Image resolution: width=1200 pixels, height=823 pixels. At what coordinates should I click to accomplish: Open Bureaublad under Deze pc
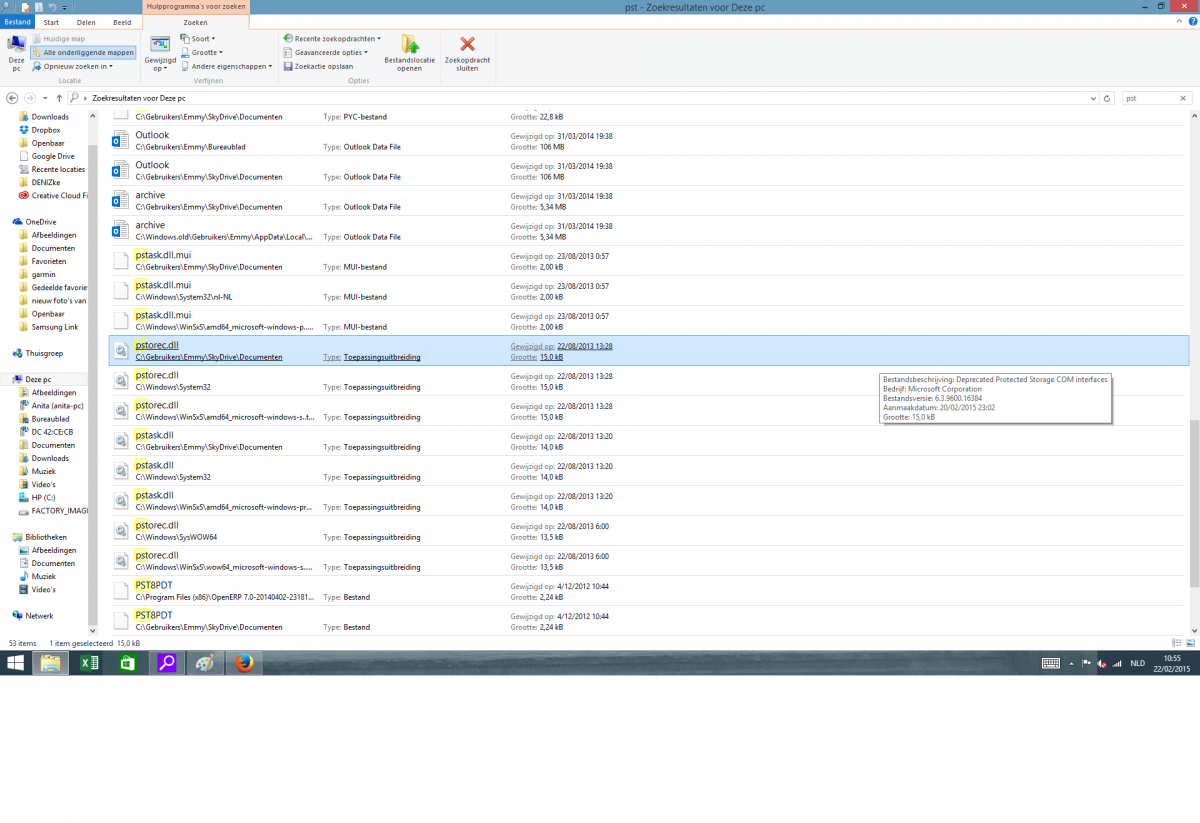(51, 418)
